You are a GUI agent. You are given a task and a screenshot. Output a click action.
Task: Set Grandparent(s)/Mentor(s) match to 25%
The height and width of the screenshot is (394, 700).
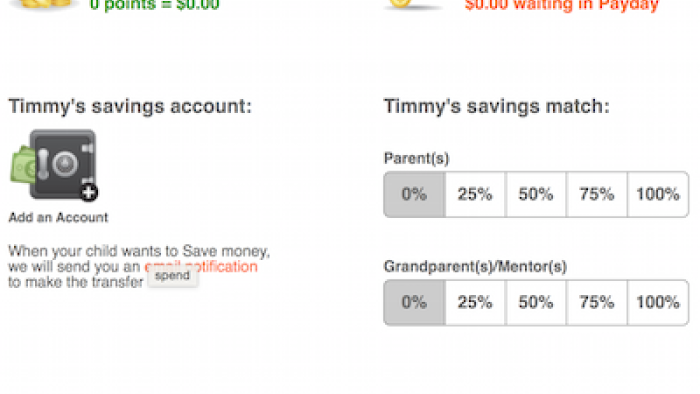coord(475,303)
